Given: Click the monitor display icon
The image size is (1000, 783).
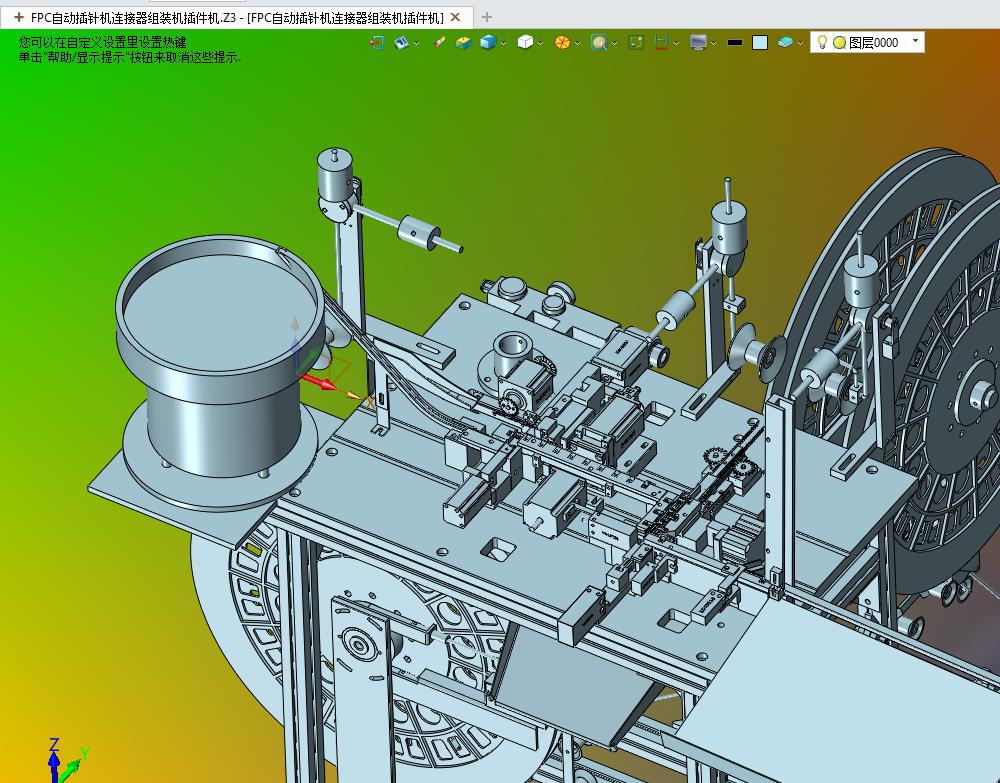Looking at the screenshot, I should (x=698, y=43).
